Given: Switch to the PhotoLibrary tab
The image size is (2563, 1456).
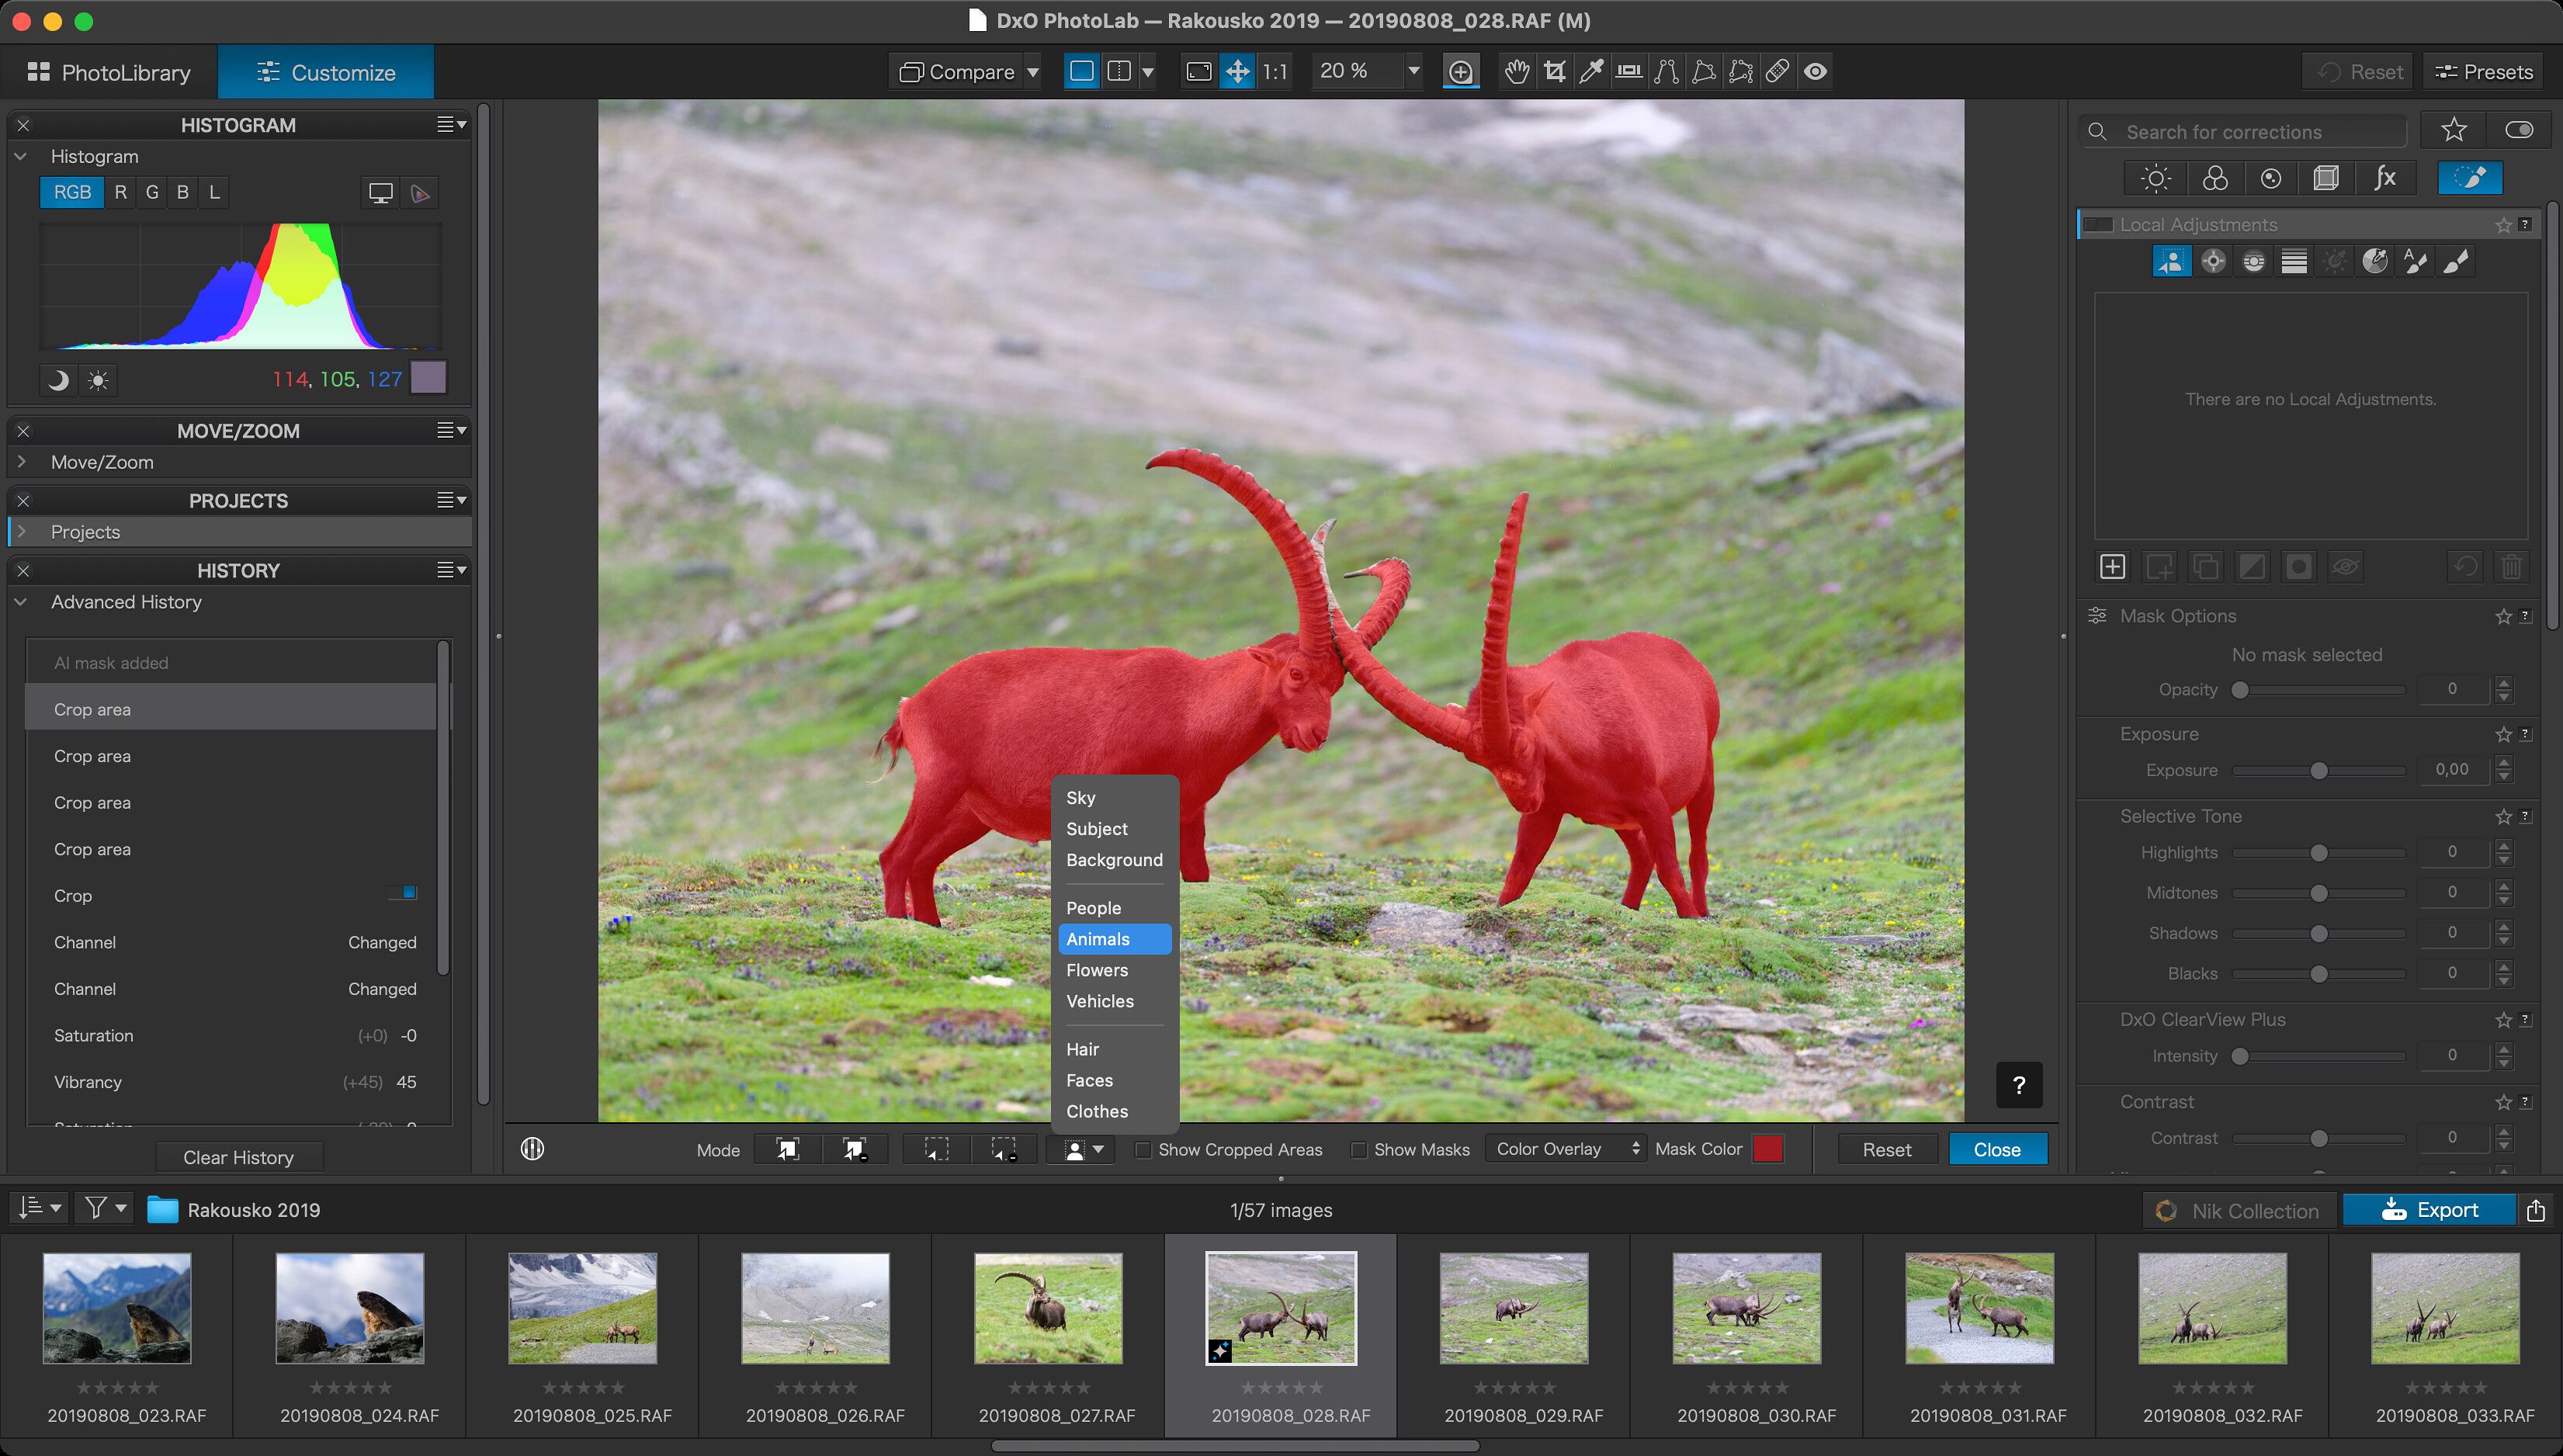Looking at the screenshot, I should (109, 72).
